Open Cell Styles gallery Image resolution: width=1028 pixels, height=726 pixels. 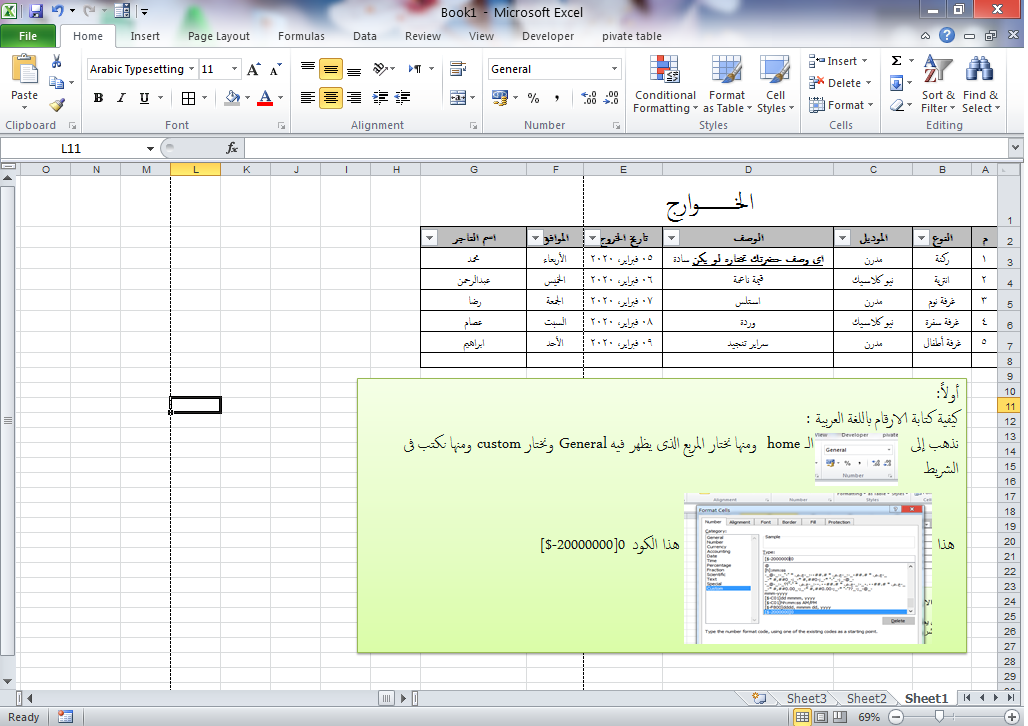pos(775,84)
